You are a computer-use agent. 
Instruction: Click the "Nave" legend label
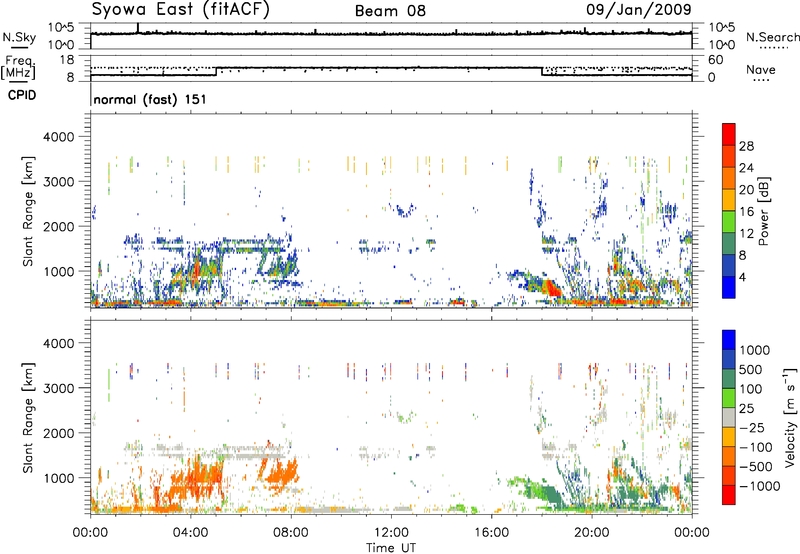click(x=761, y=69)
